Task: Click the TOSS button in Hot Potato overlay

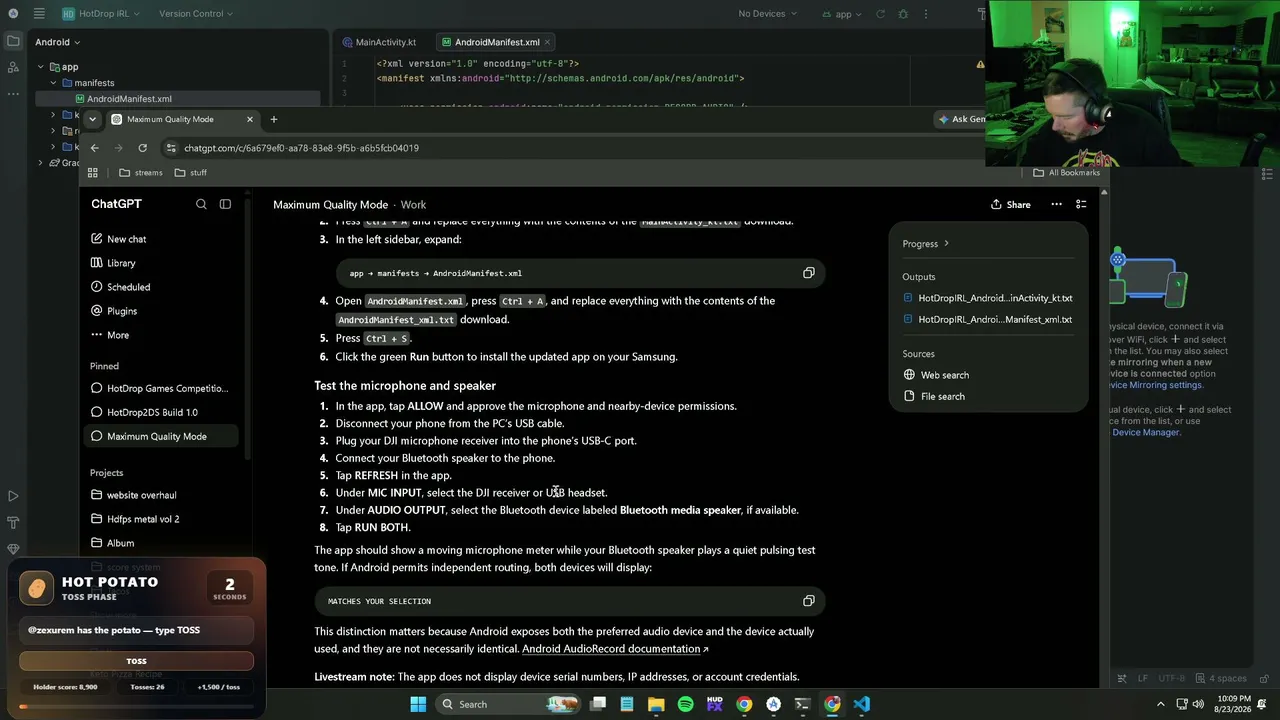Action: 136,661
